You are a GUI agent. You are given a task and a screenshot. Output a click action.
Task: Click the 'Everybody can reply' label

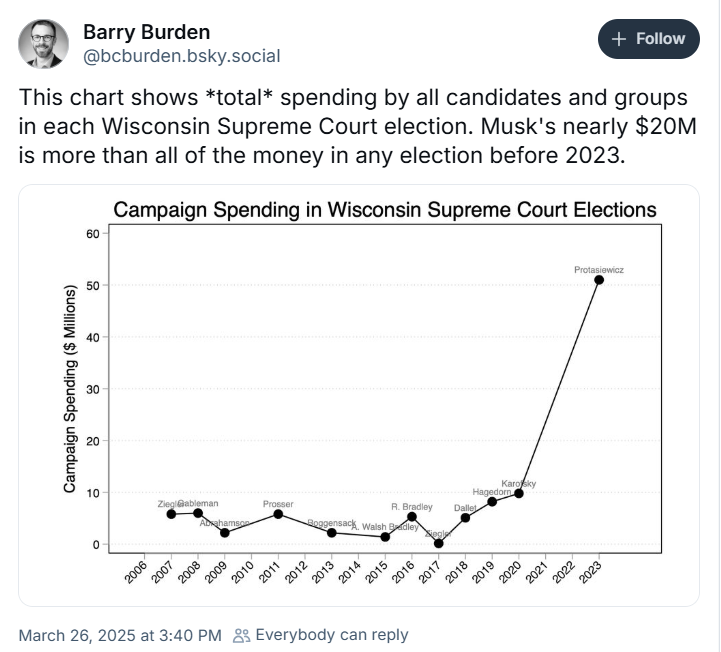(x=332, y=635)
